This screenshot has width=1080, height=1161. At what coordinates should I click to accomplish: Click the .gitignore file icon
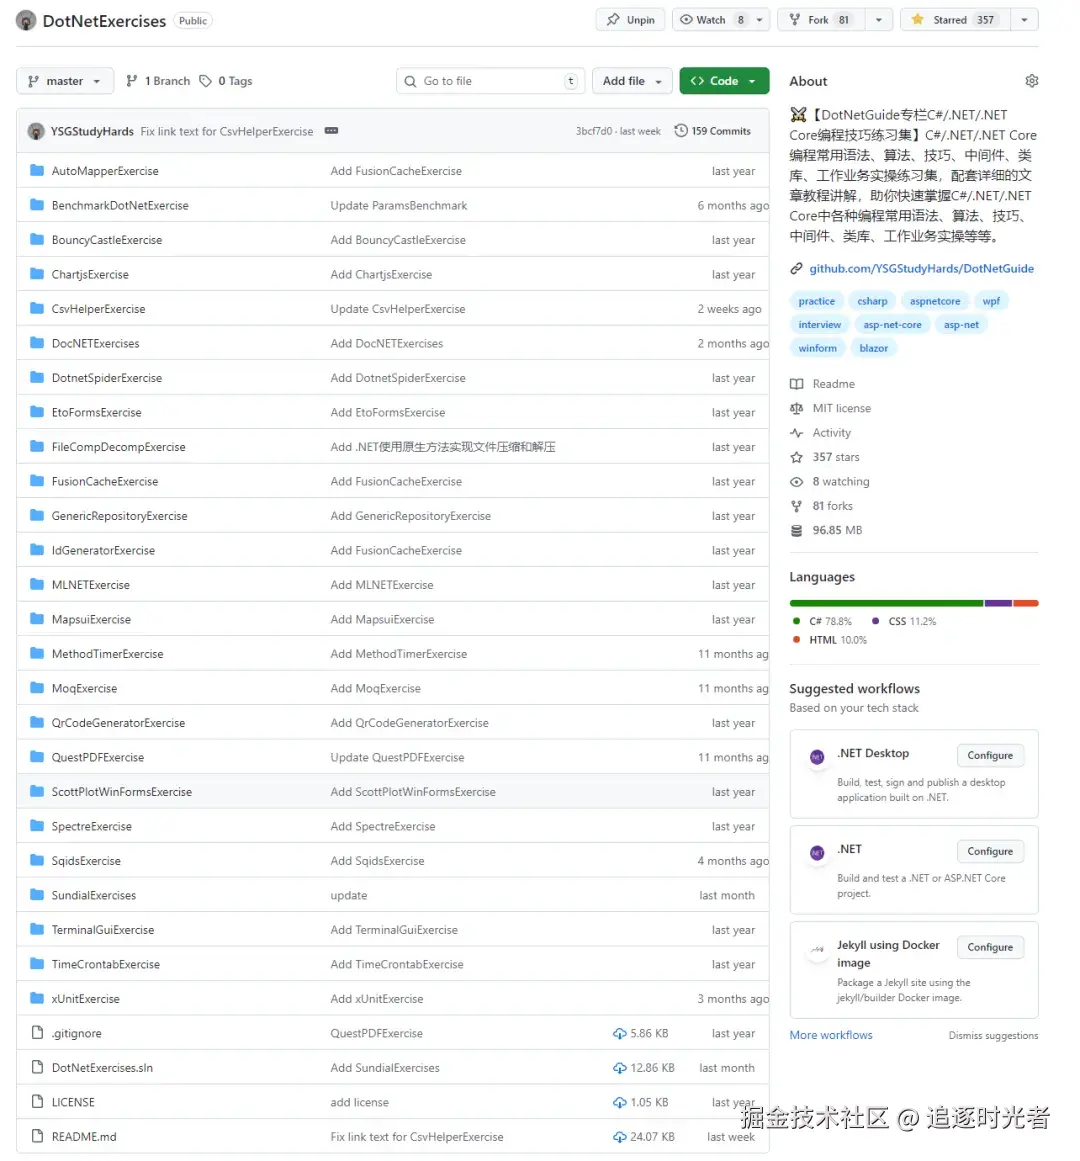pos(37,1033)
